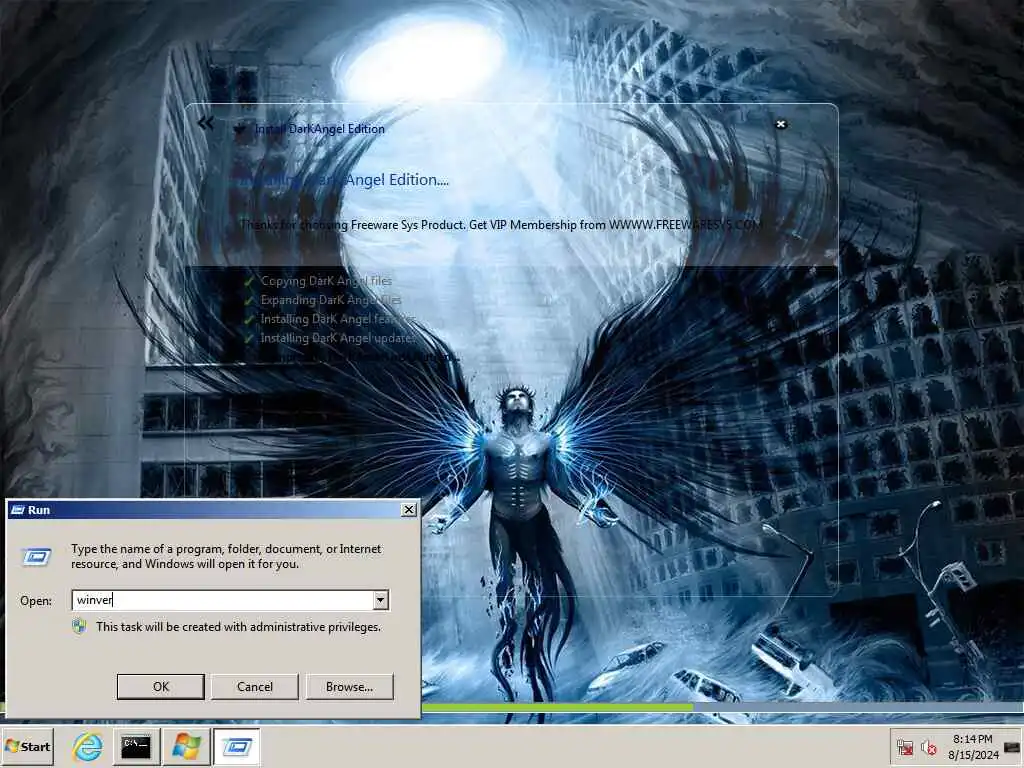Click the Run program icon beside description
Image resolution: width=1024 pixels, height=768 pixels.
coord(37,557)
